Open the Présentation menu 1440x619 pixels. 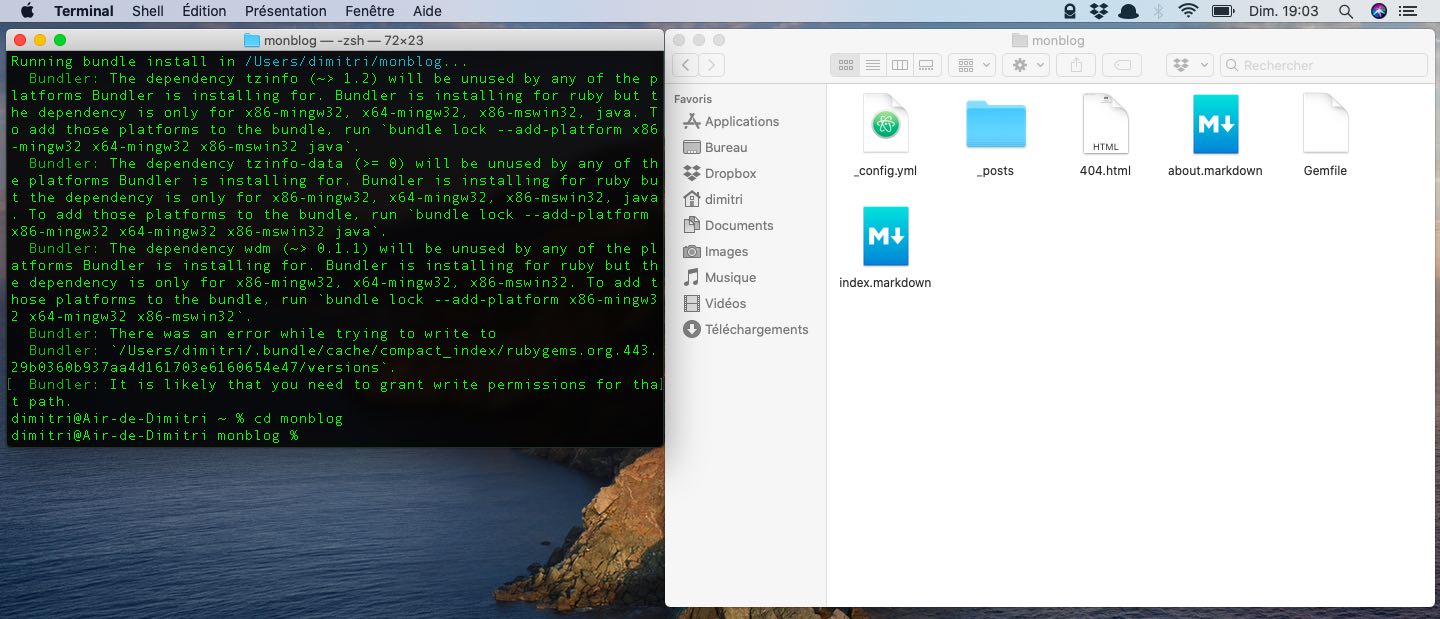coord(285,11)
